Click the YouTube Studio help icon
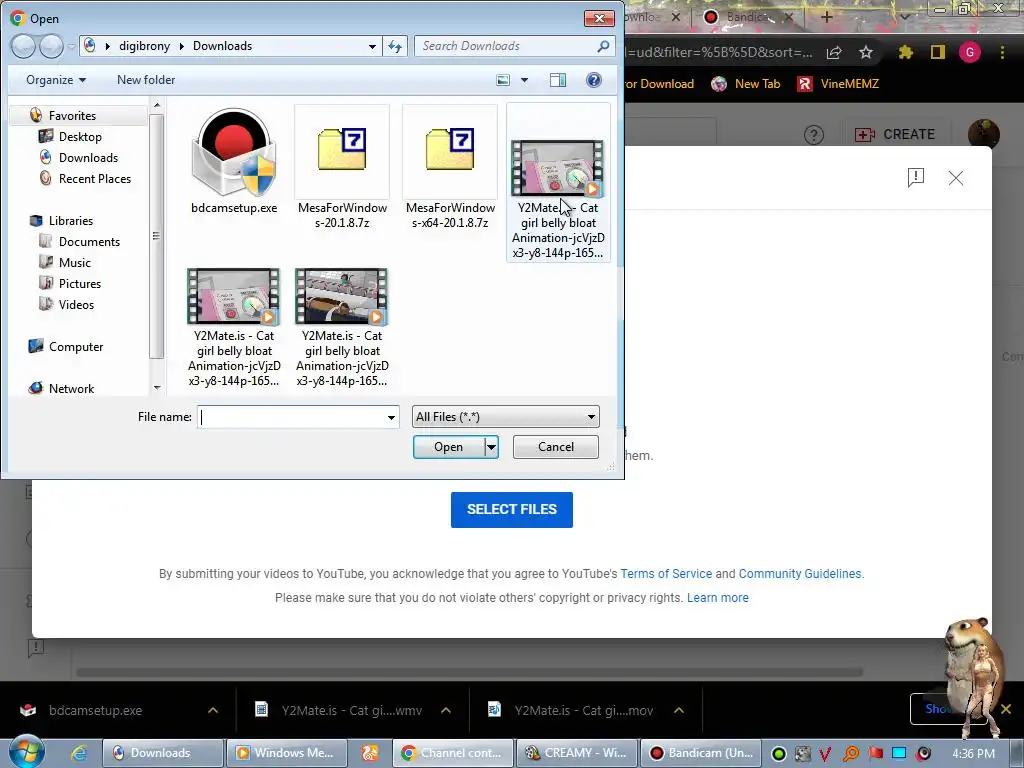 point(814,135)
